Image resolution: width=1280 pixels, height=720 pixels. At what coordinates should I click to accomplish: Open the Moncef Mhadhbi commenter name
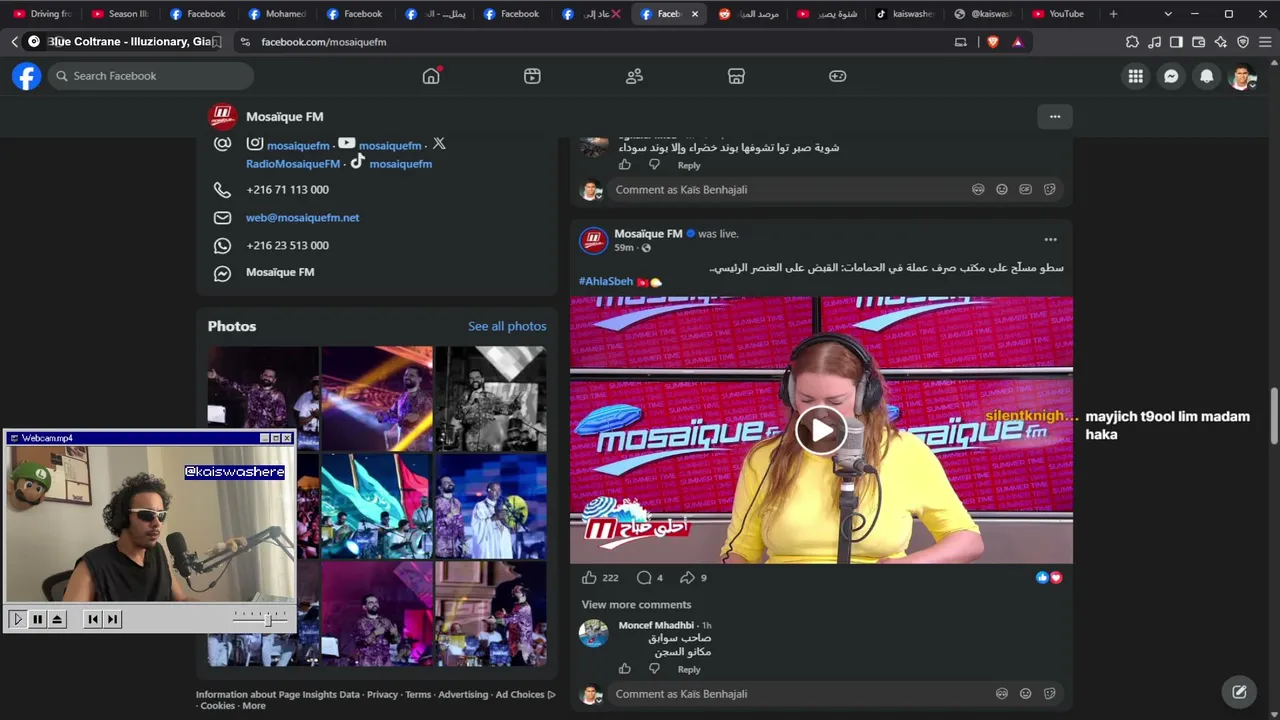point(656,626)
